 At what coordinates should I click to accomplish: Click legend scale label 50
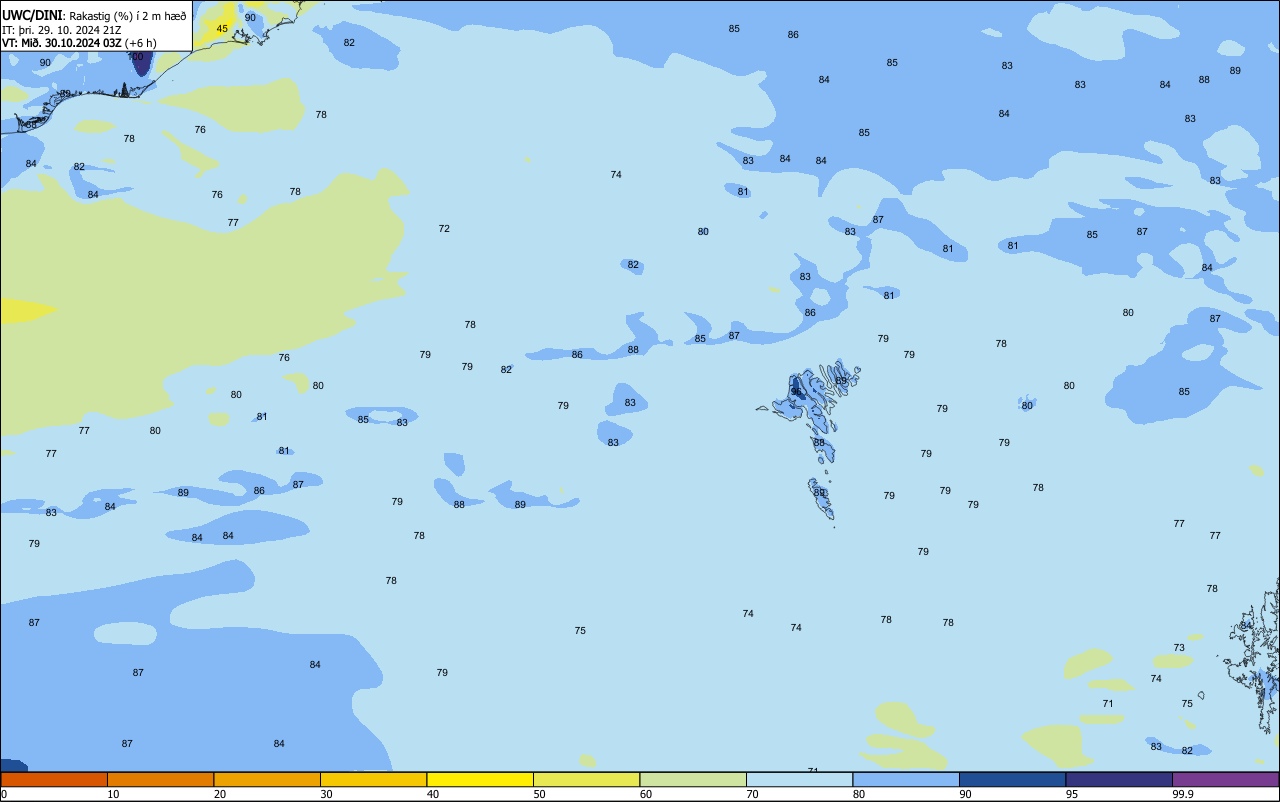(539, 794)
